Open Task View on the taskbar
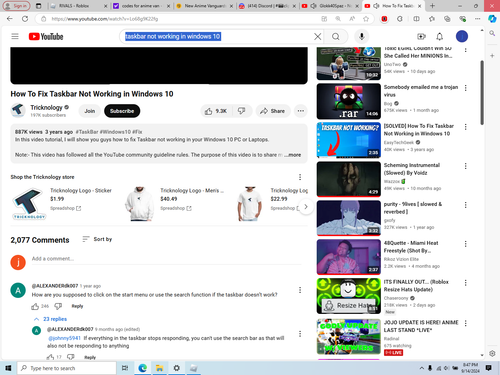This screenshot has width=500, height=375. (125, 368)
